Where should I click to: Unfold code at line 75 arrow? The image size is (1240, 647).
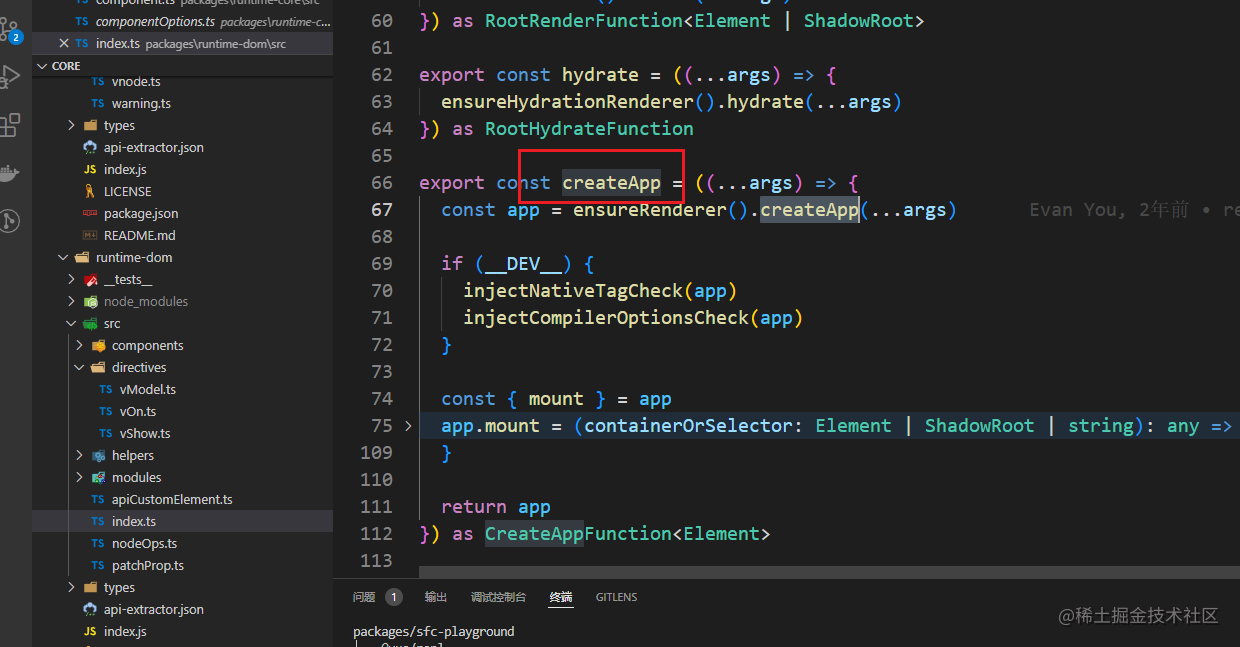(408, 426)
